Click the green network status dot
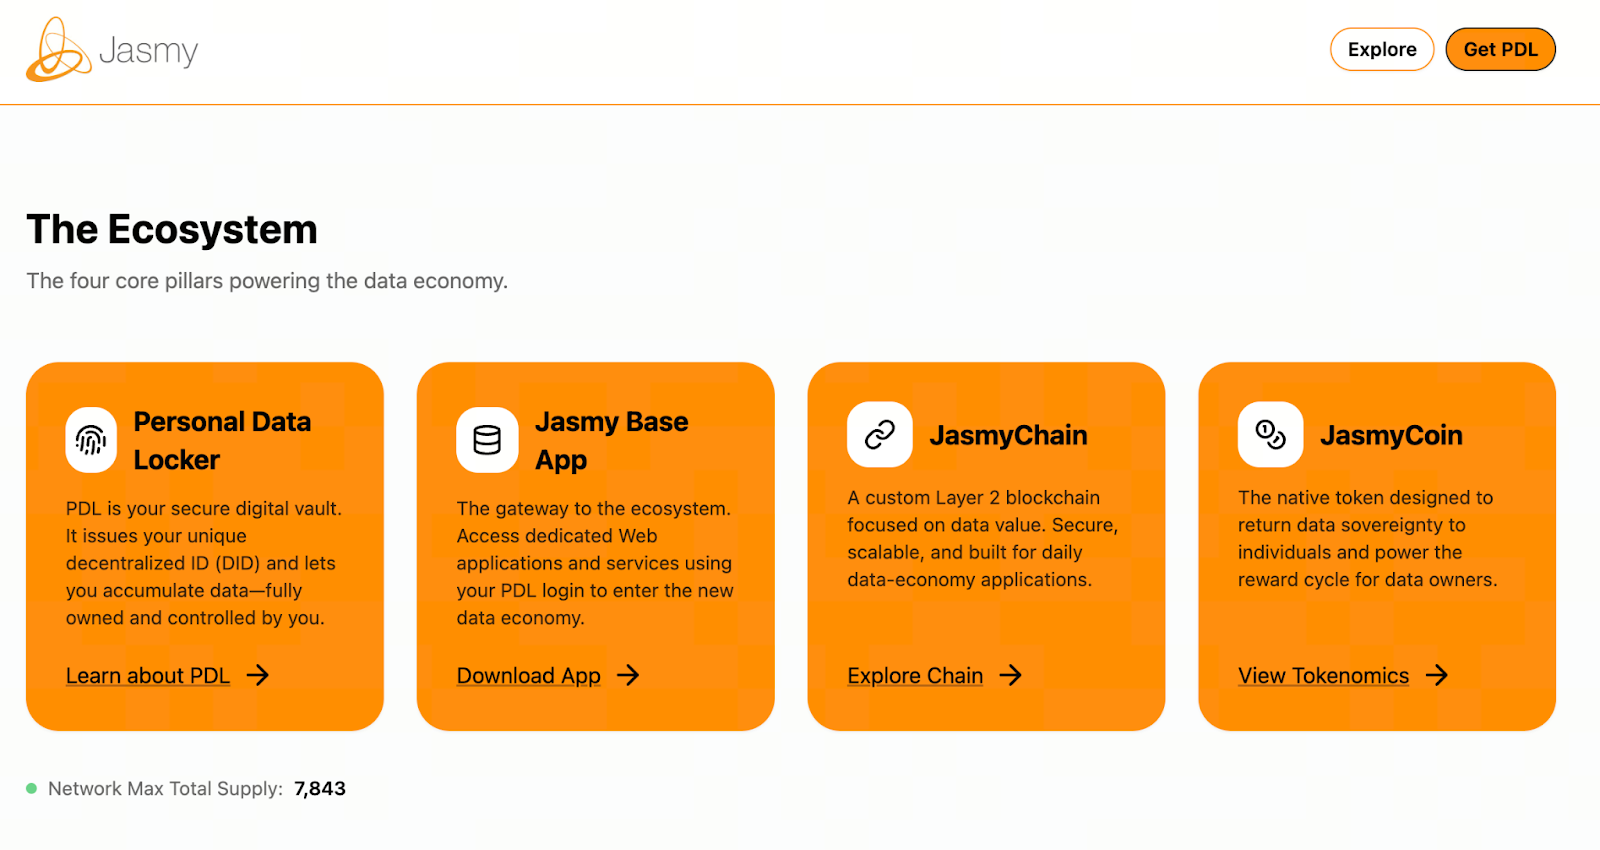Viewport: 1600px width, 850px height. coord(32,788)
